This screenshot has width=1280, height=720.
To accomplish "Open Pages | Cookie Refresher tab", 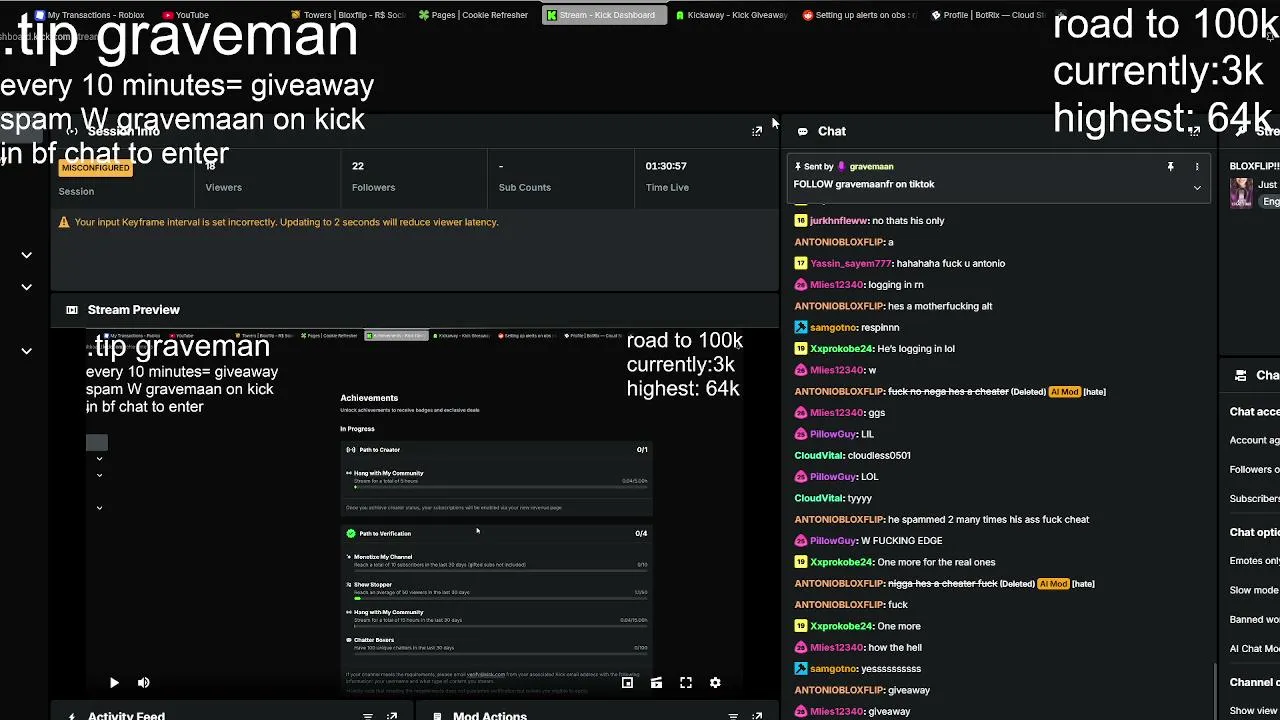I will tap(474, 15).
